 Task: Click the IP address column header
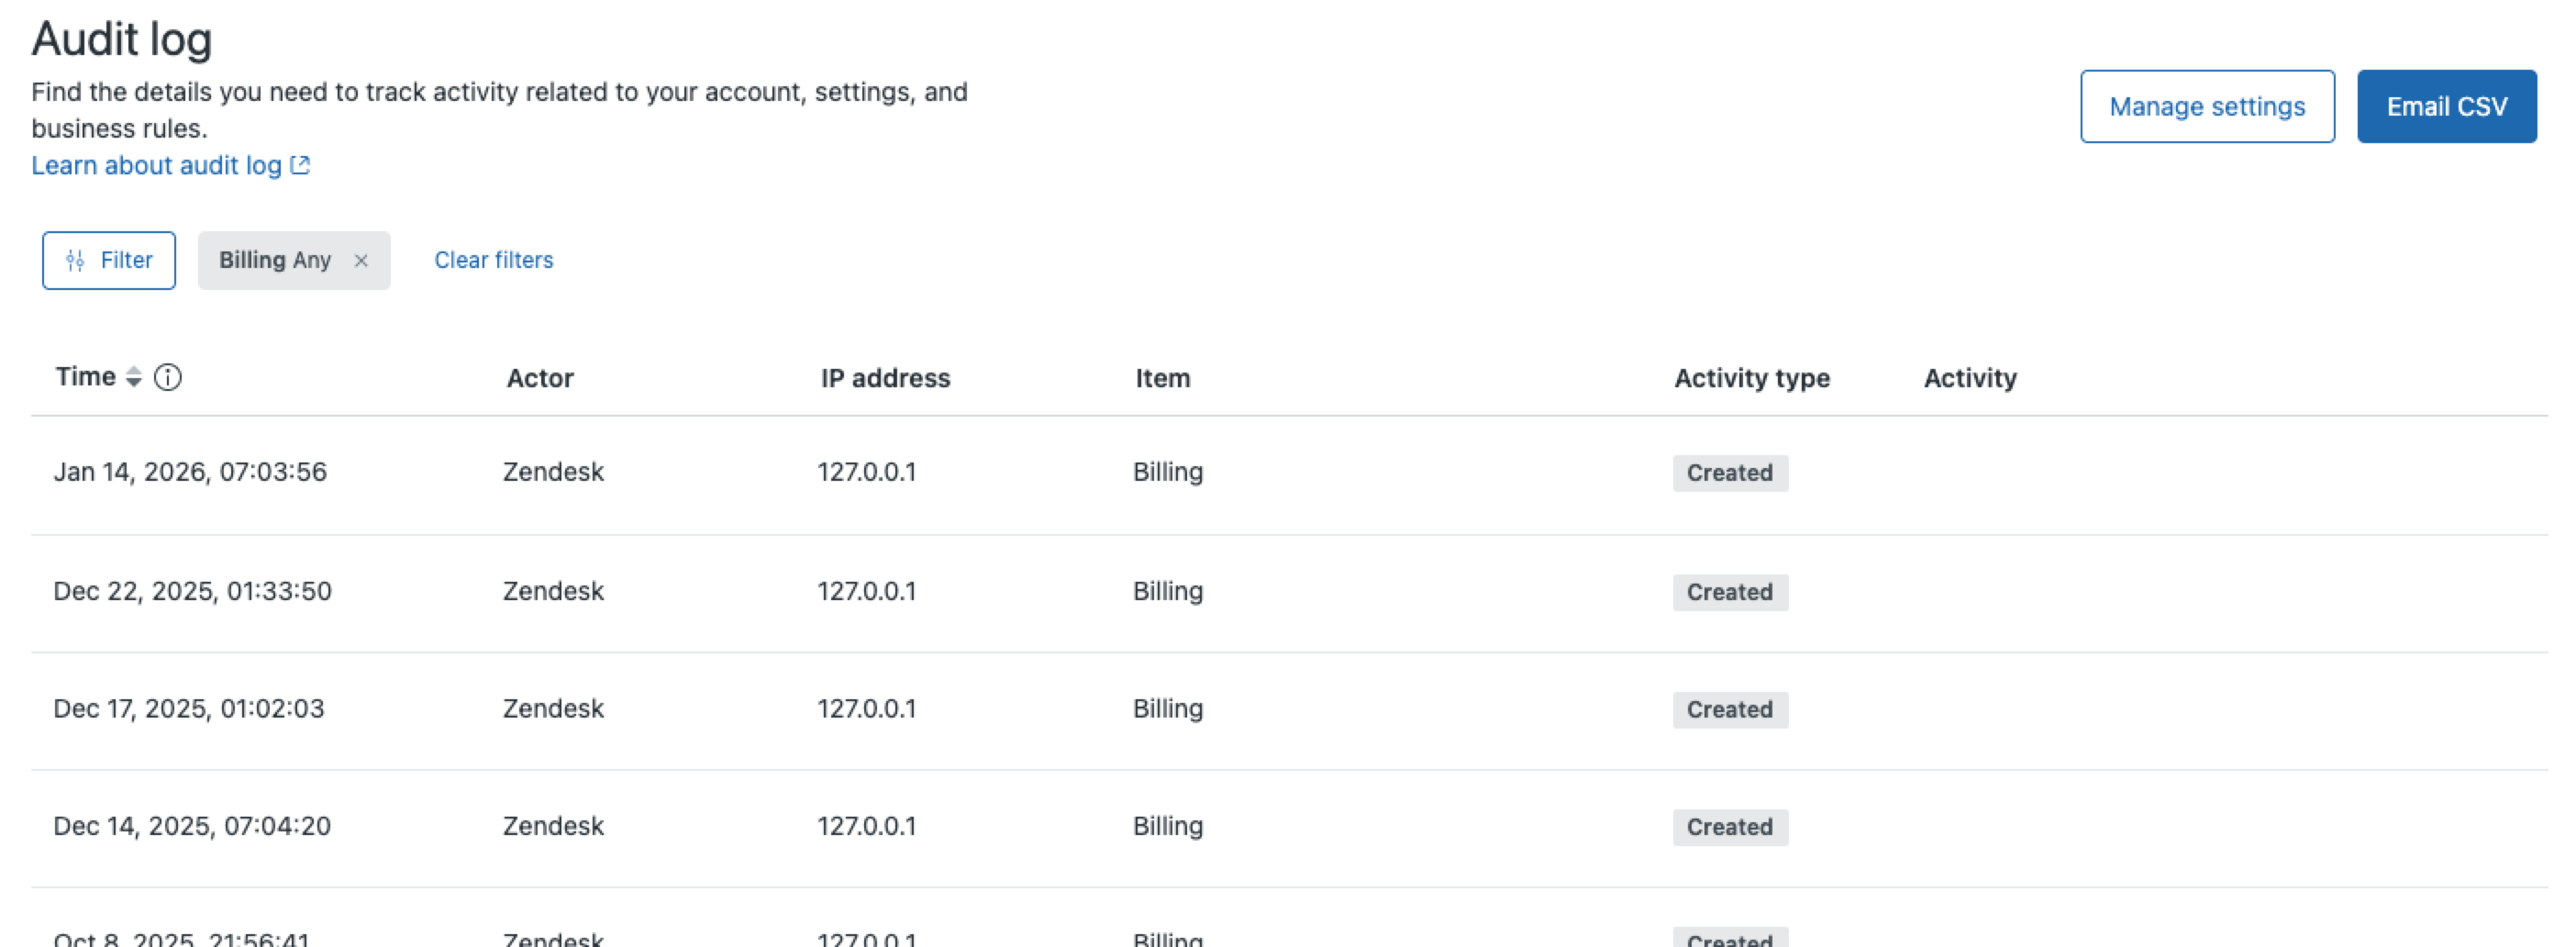click(x=885, y=378)
